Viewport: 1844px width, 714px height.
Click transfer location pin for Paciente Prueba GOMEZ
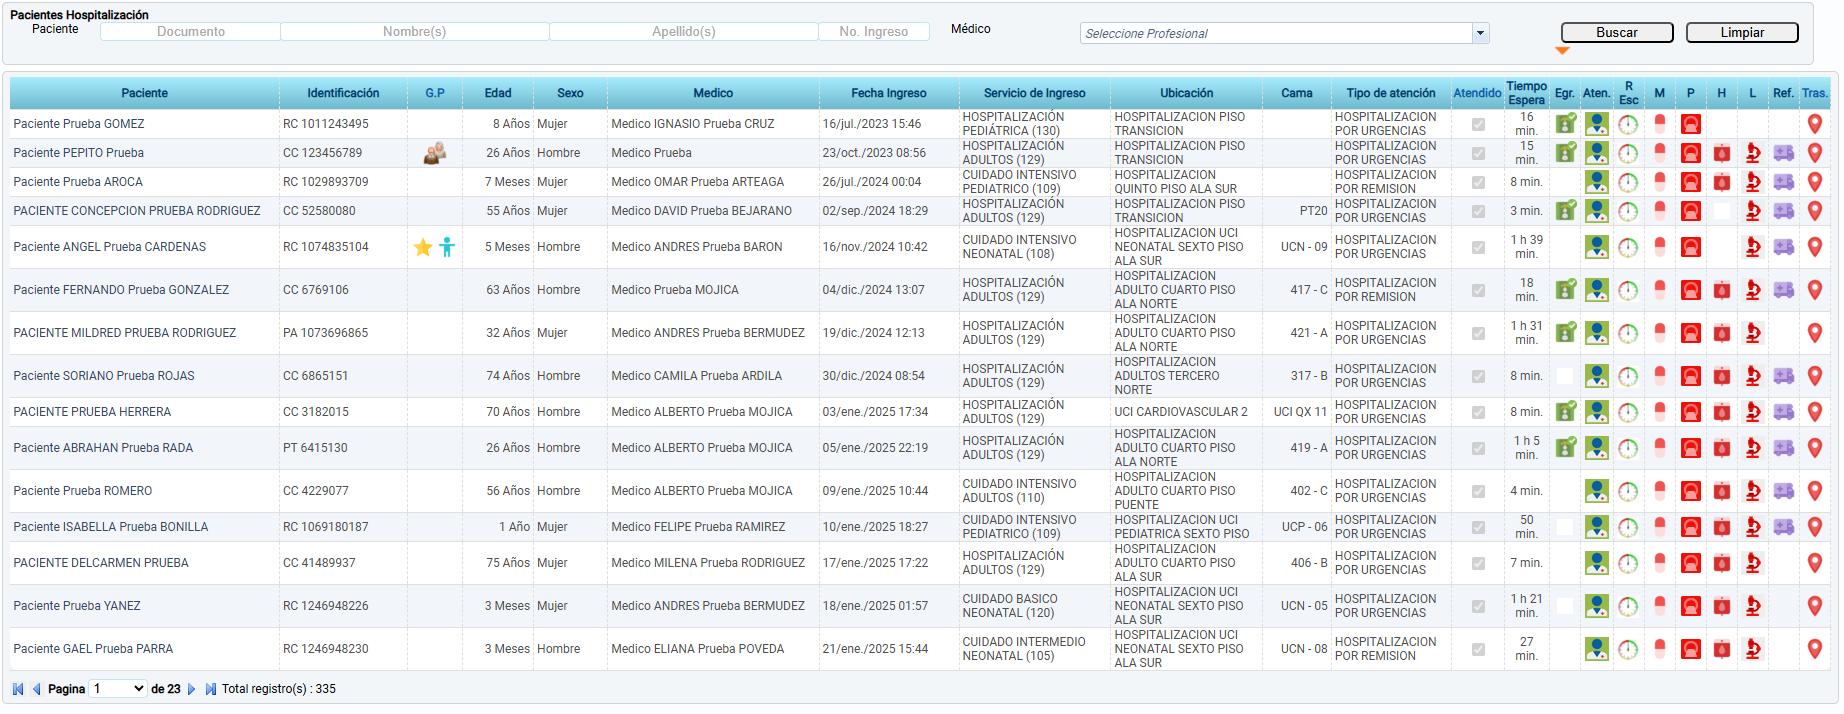1815,124
